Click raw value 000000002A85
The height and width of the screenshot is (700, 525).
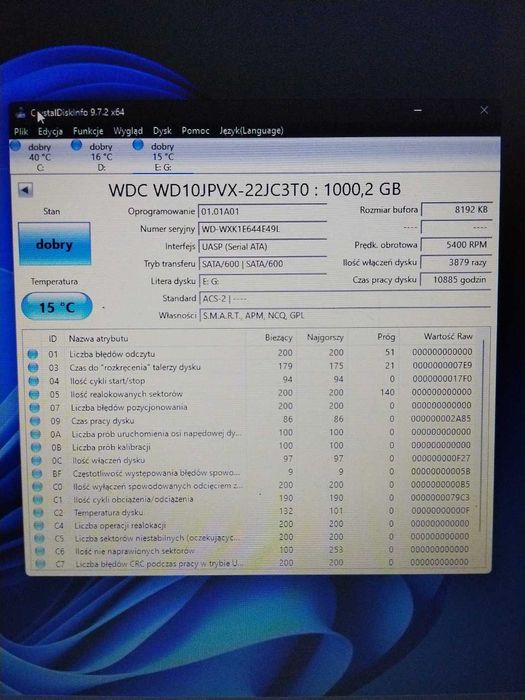pyautogui.click(x=441, y=419)
